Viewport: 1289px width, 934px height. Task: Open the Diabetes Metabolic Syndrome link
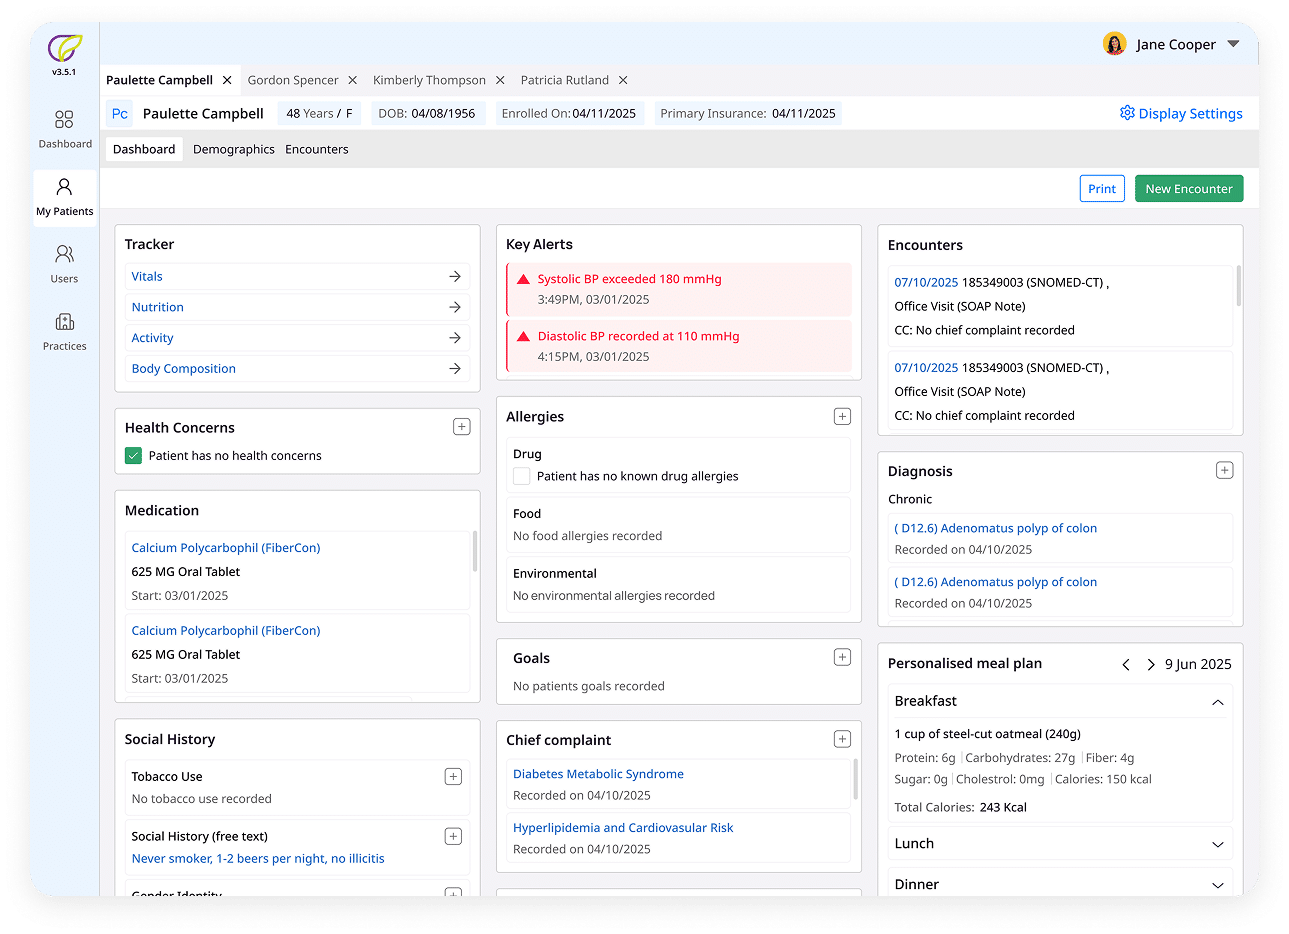click(598, 774)
